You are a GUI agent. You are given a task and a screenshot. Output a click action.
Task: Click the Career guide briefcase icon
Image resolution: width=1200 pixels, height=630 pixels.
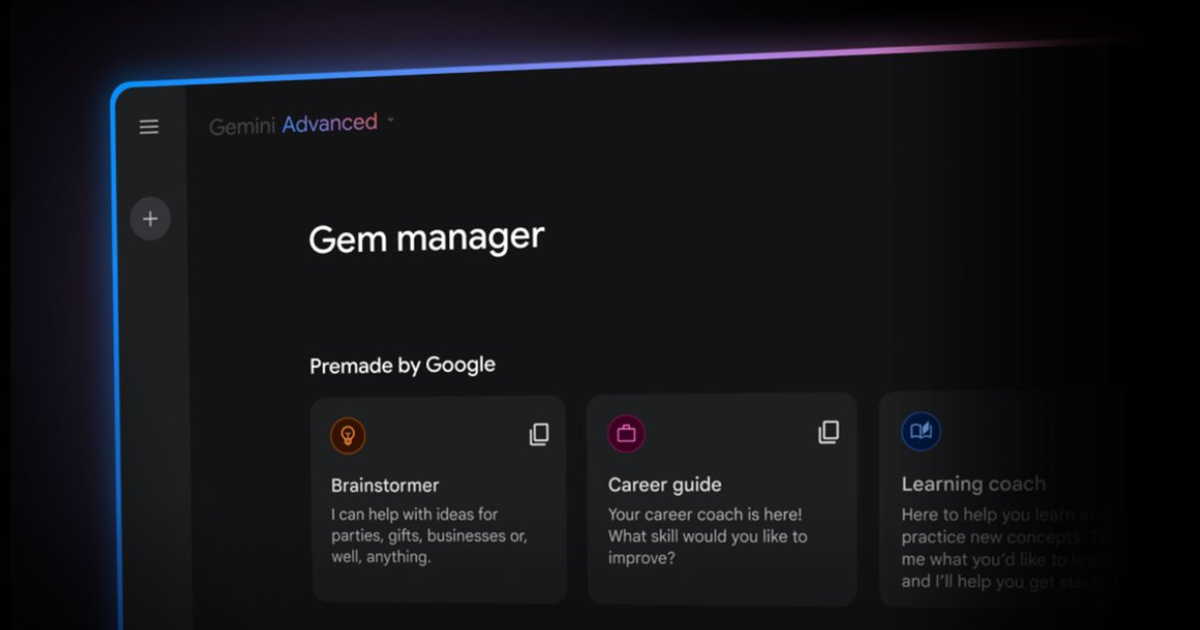point(626,434)
